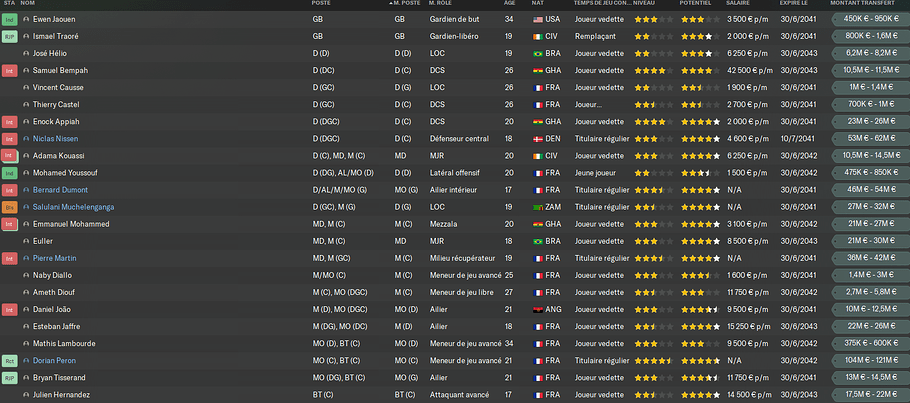
Task: Click the Angola flag in Daniel João's row
Action: (x=538, y=309)
